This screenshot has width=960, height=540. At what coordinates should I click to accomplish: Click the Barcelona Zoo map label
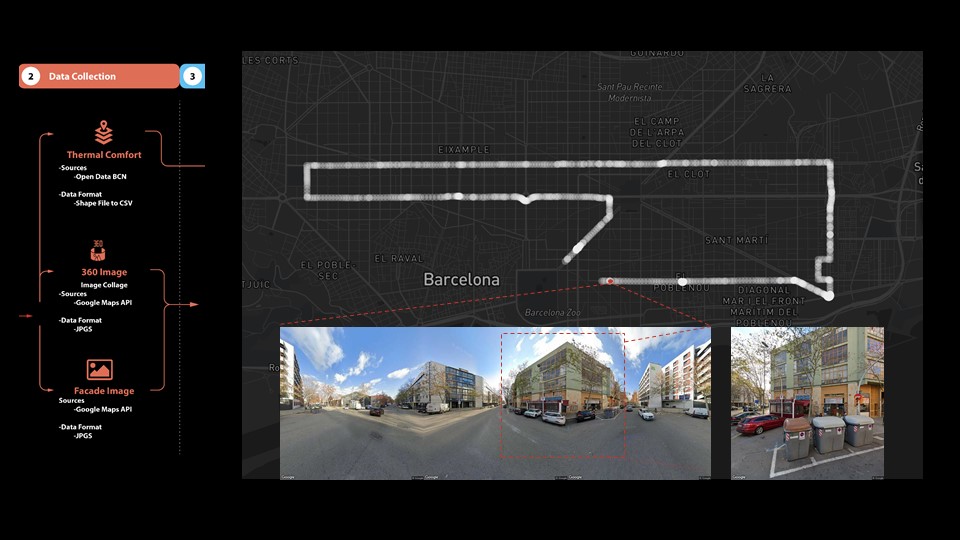553,312
